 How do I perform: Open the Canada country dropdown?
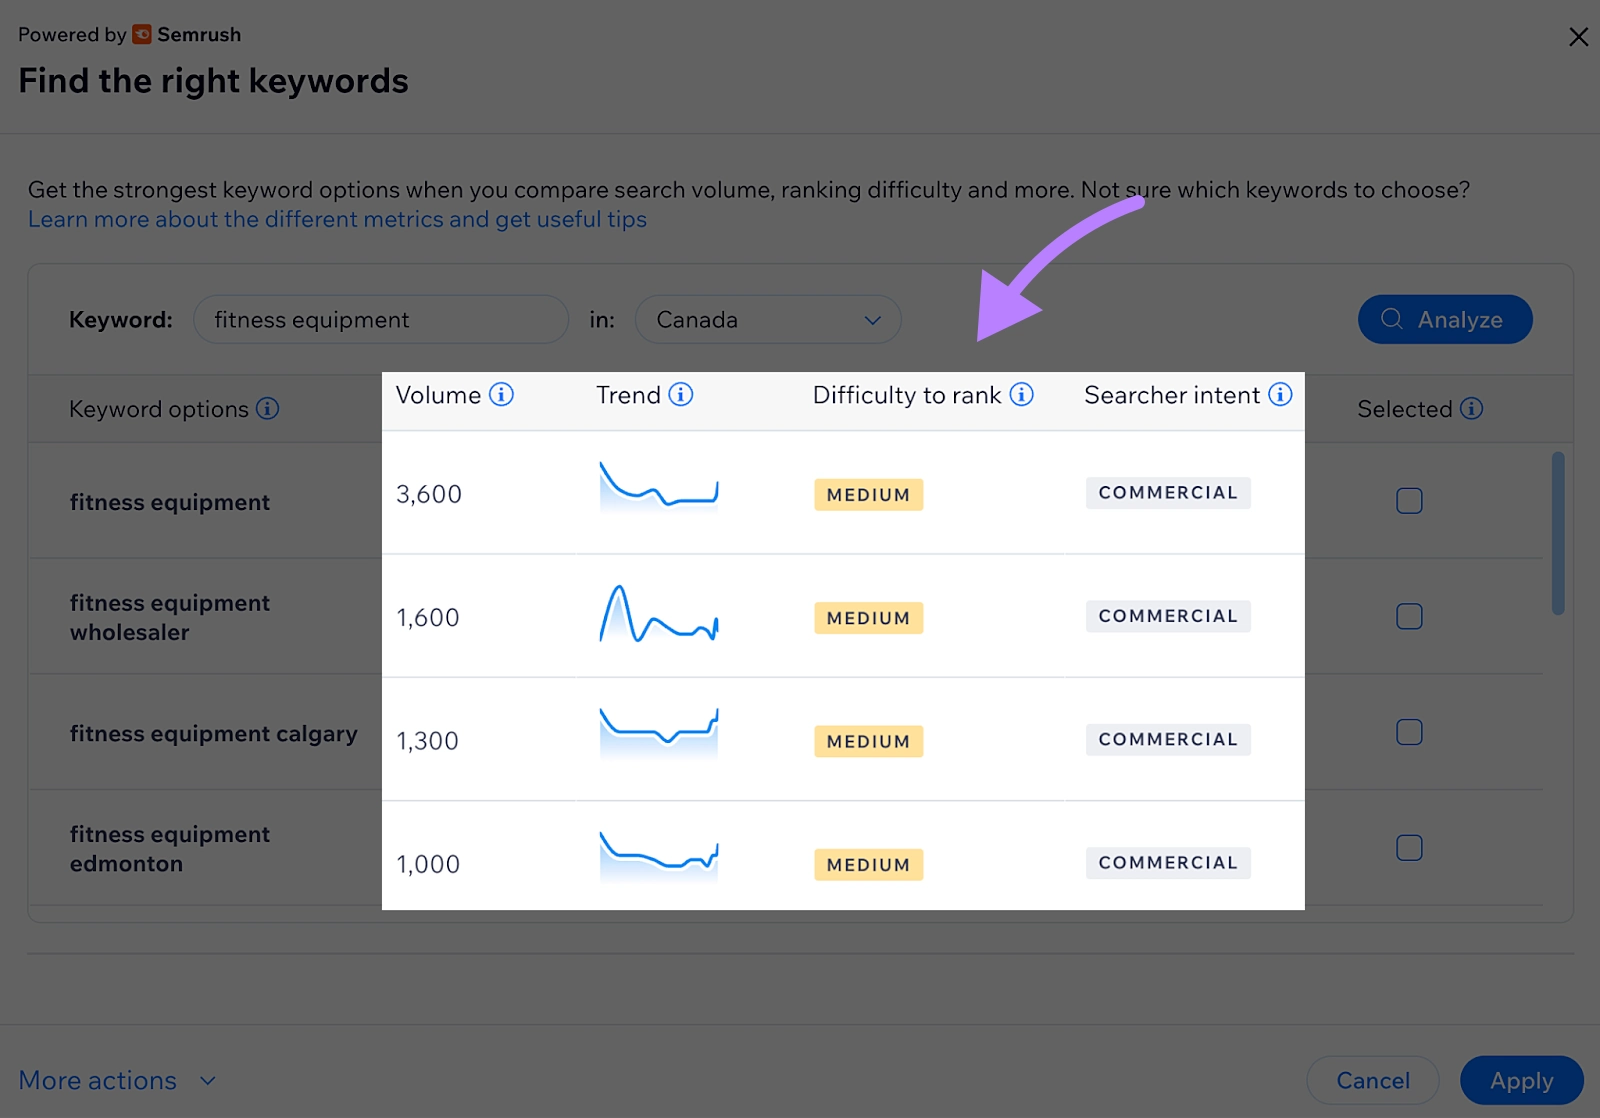click(767, 320)
